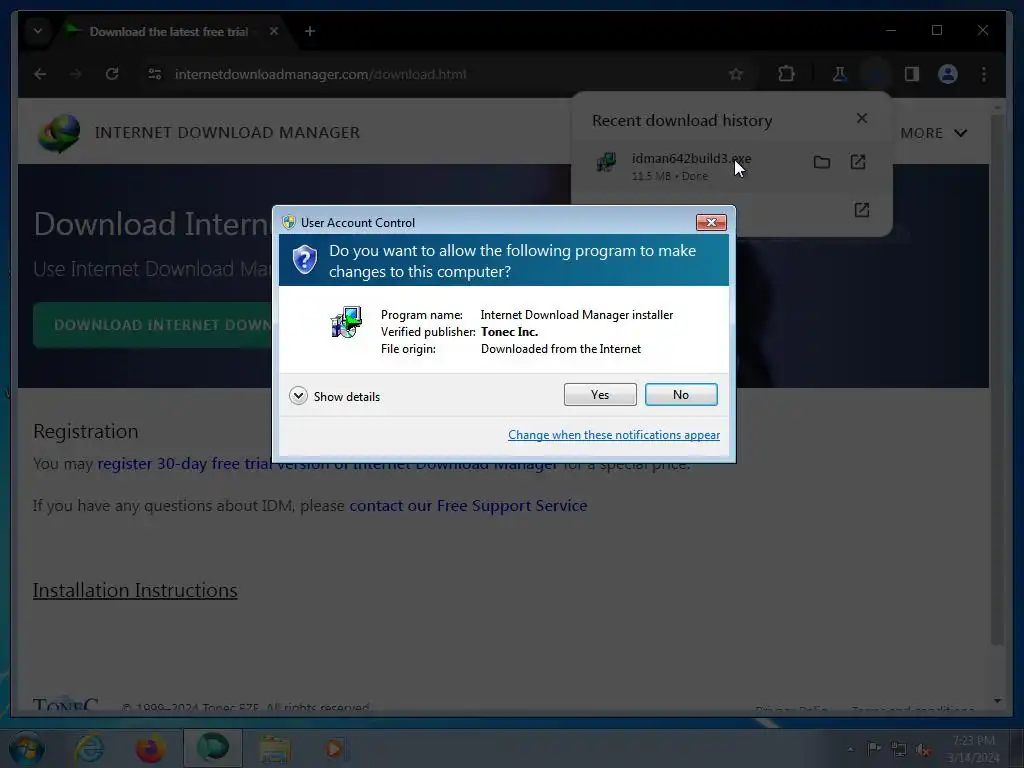Open Change when these notifications appear link
1024x768 pixels.
tap(614, 435)
